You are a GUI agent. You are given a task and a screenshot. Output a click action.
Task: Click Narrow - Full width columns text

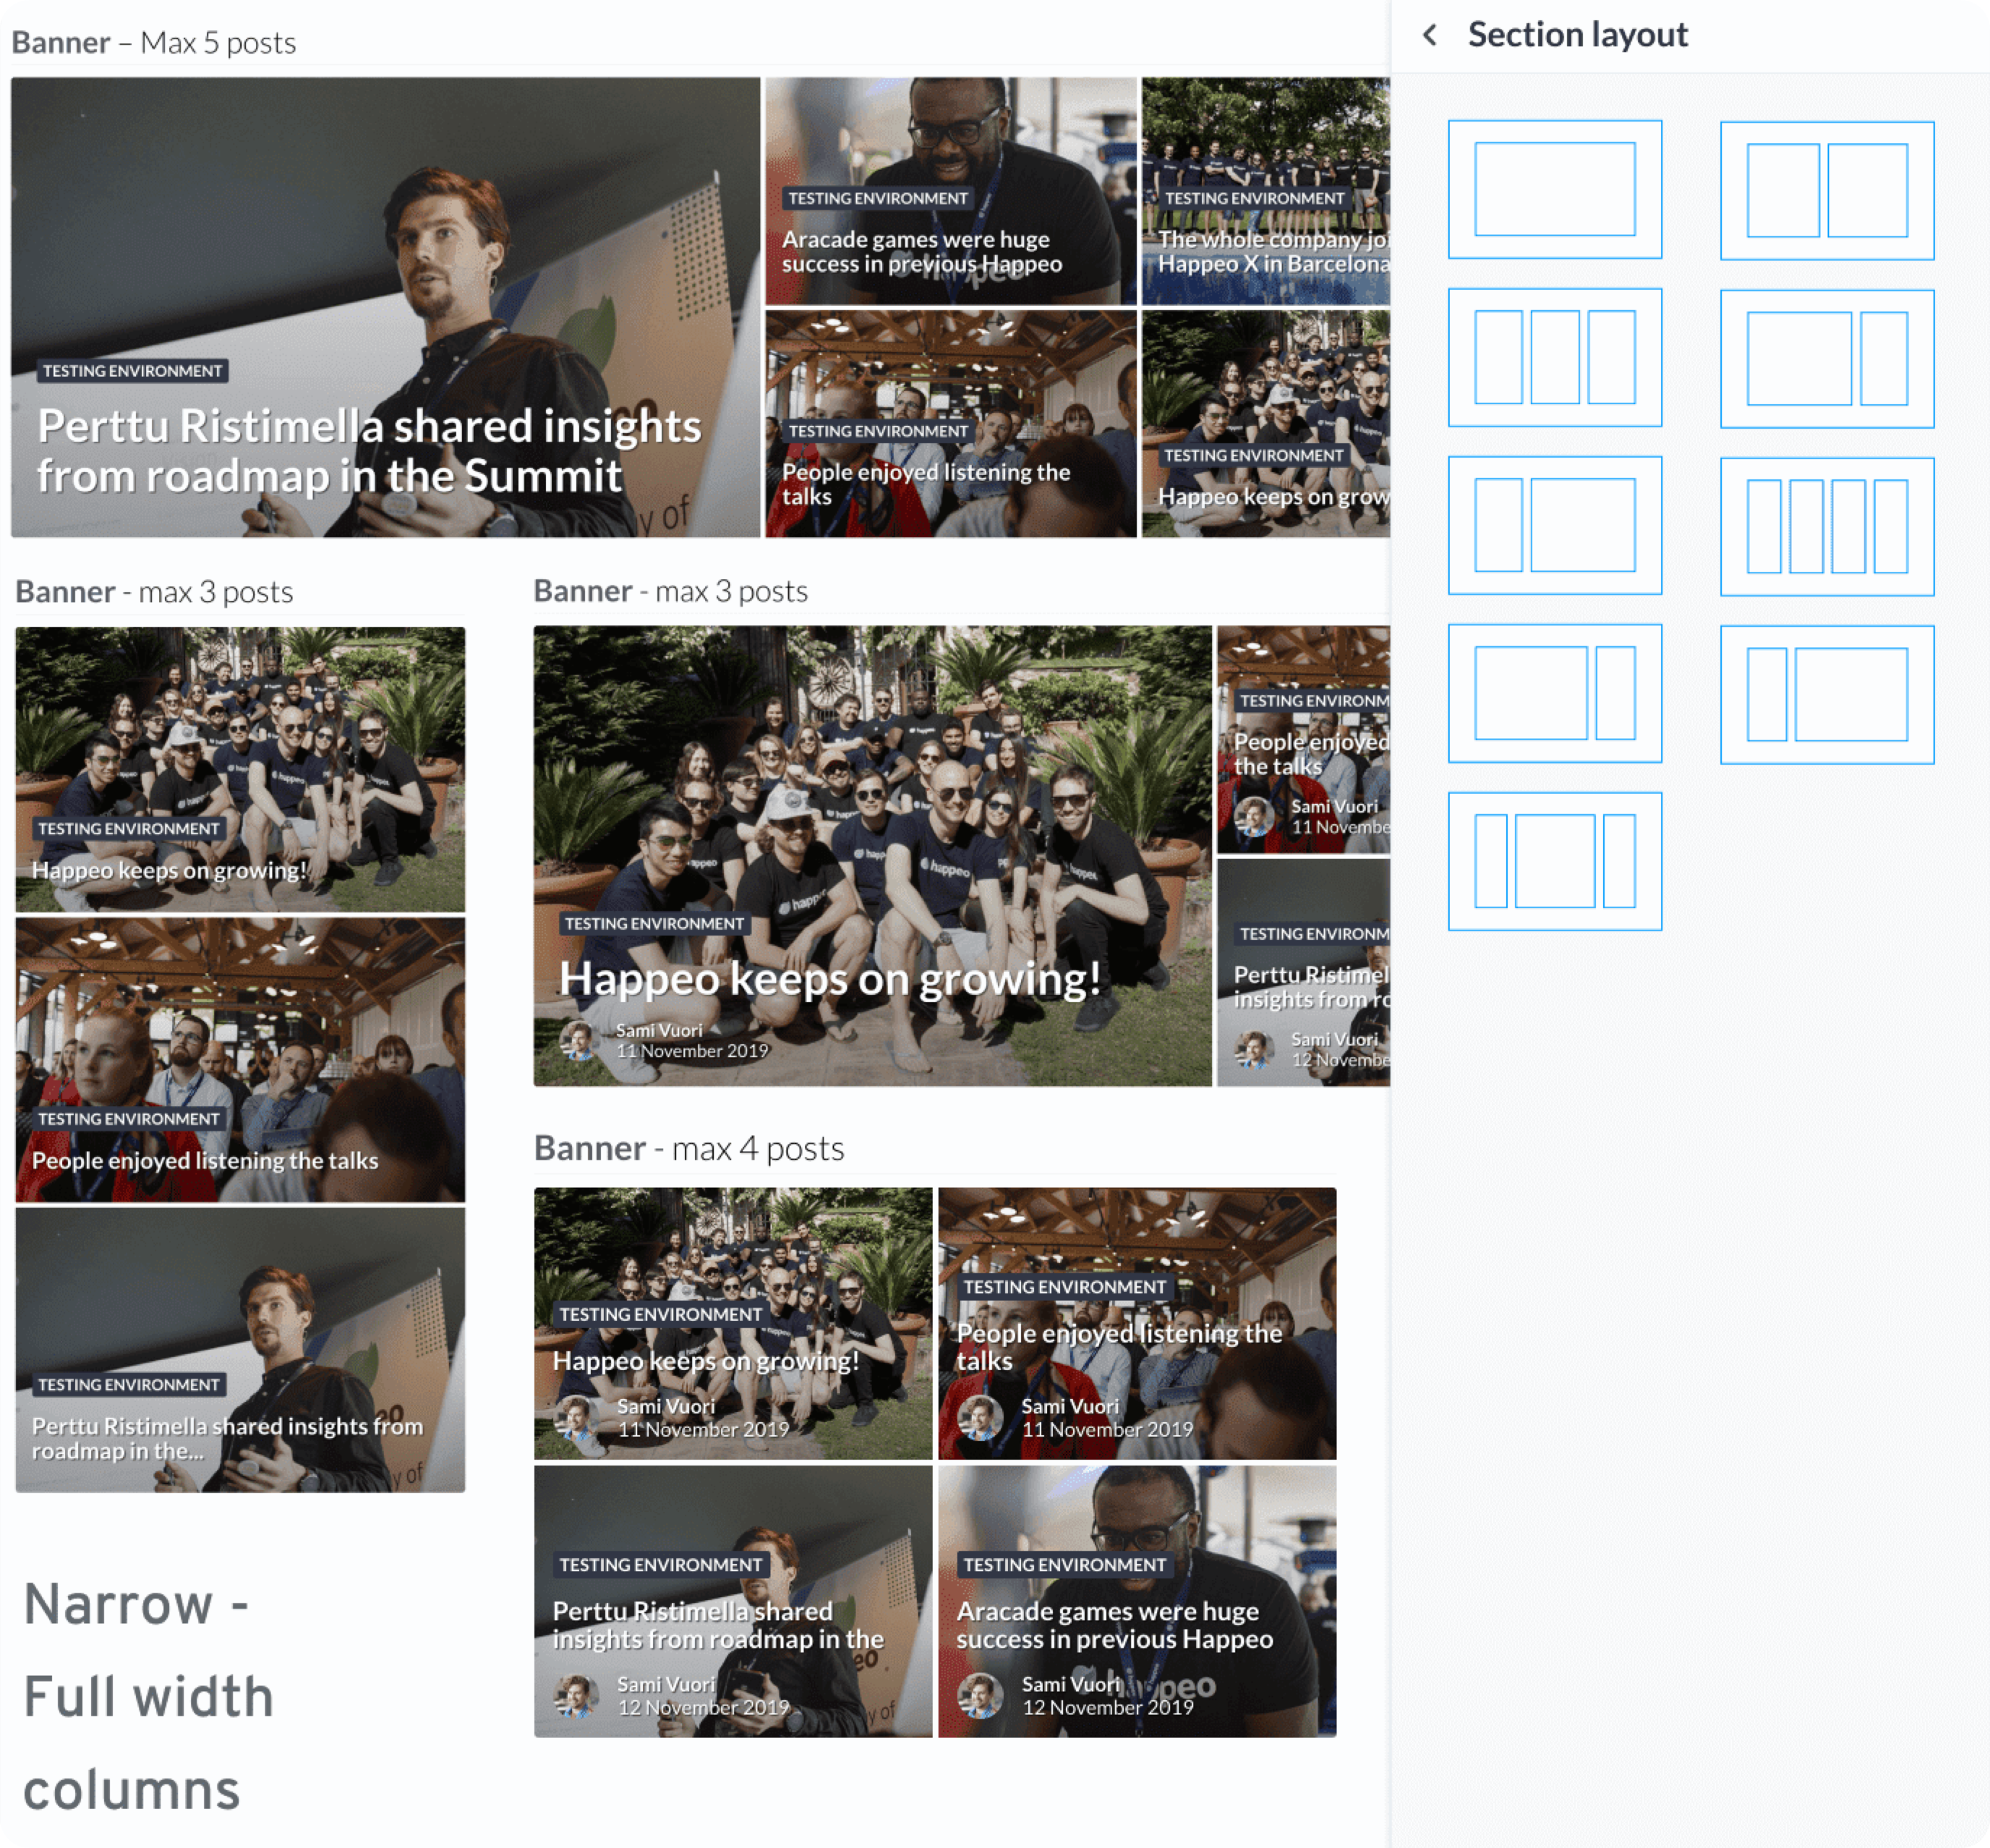(x=148, y=1697)
